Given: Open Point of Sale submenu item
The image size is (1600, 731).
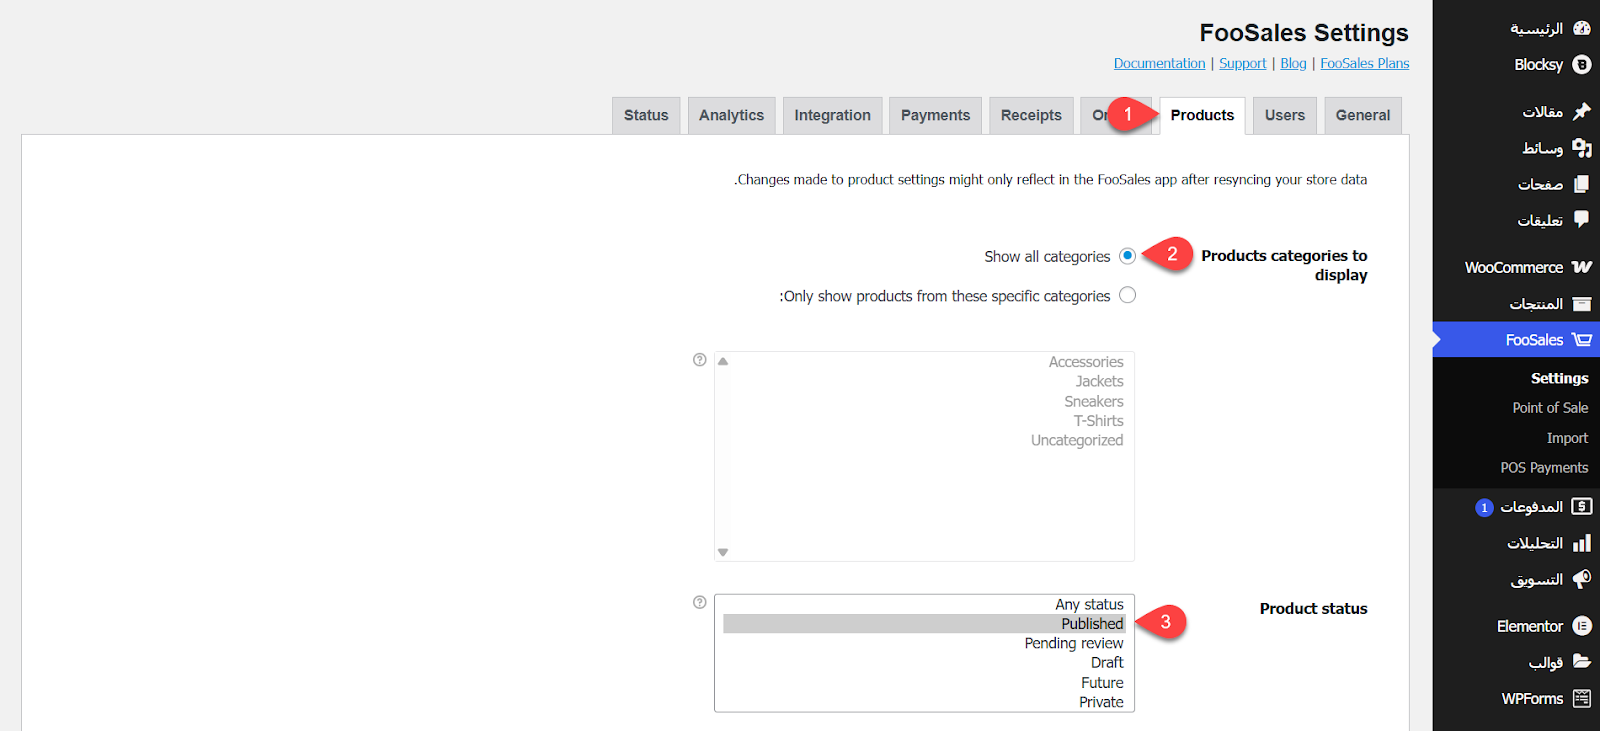Looking at the screenshot, I should point(1549,408).
